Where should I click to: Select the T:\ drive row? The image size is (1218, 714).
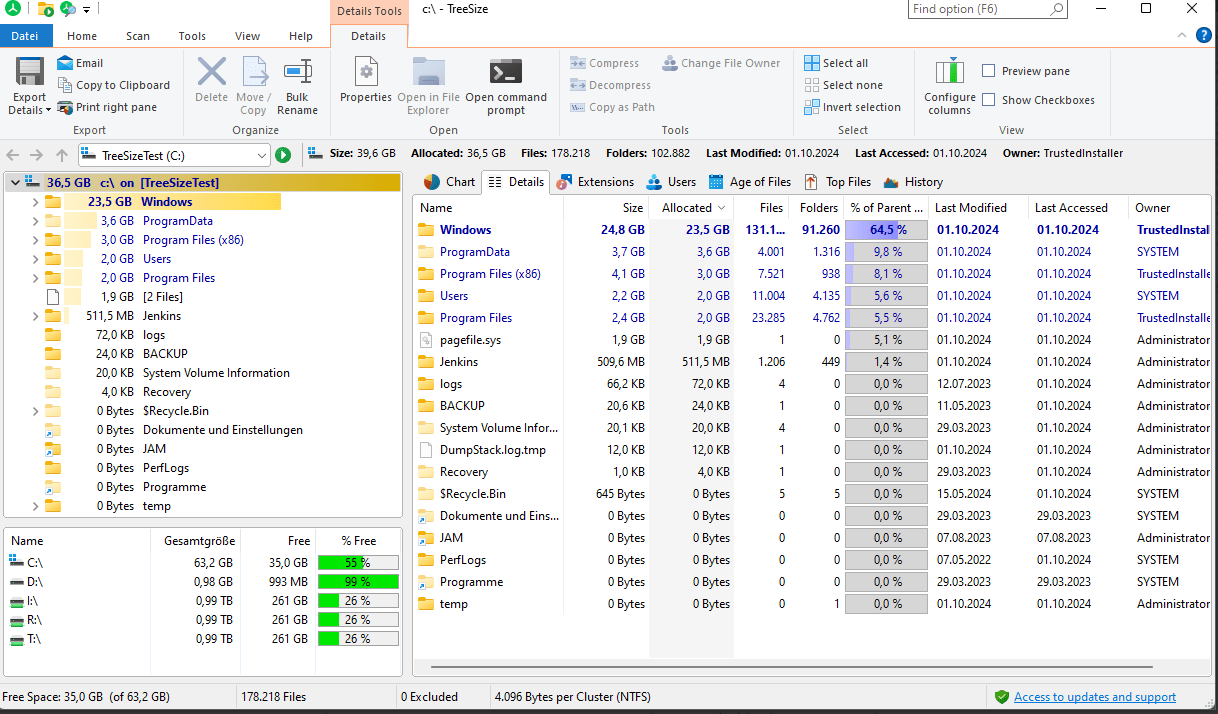(x=203, y=639)
